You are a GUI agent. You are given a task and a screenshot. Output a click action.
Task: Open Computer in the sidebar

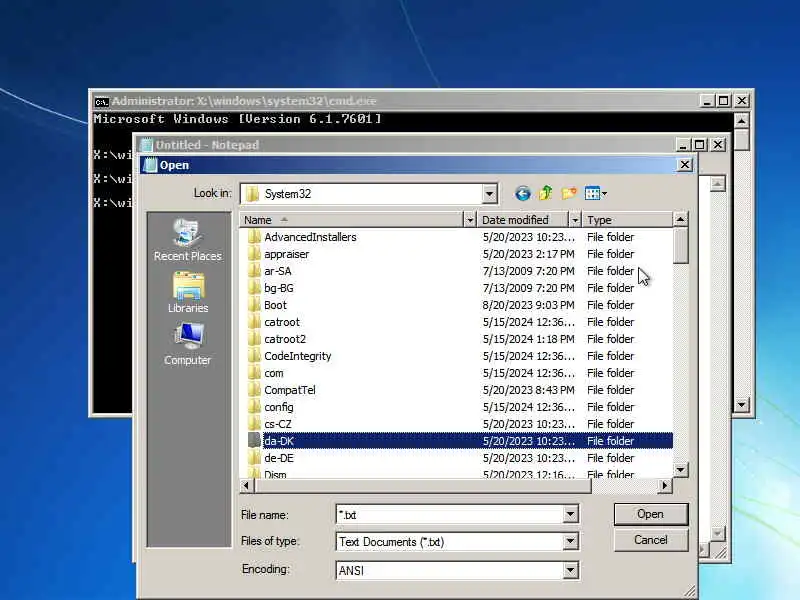(x=188, y=344)
